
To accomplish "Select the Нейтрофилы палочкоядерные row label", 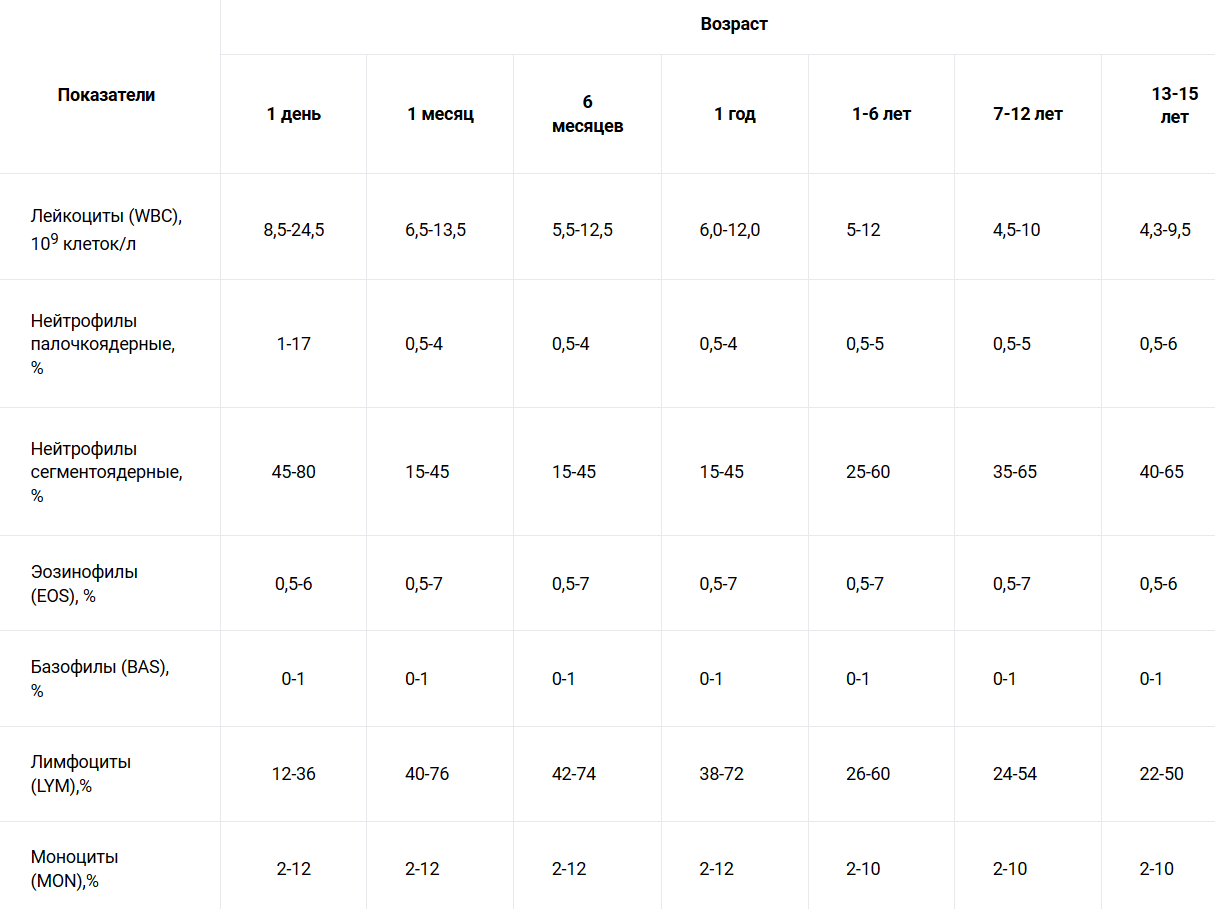I will pyautogui.click(x=103, y=344).
